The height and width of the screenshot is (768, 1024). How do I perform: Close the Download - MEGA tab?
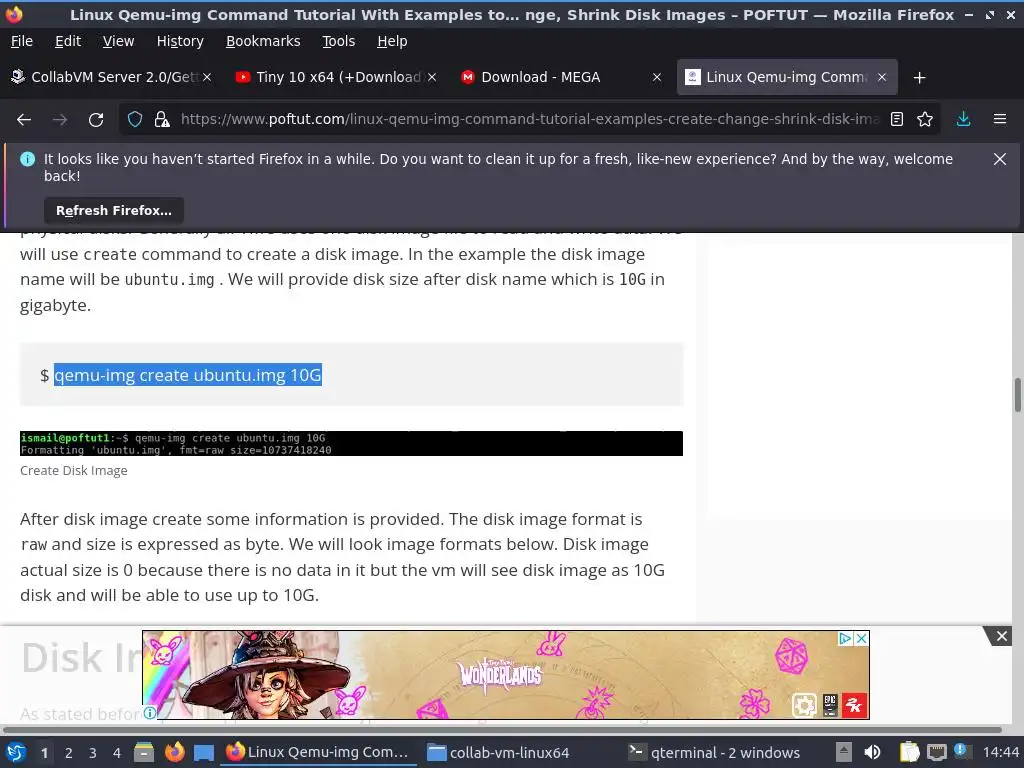657,77
